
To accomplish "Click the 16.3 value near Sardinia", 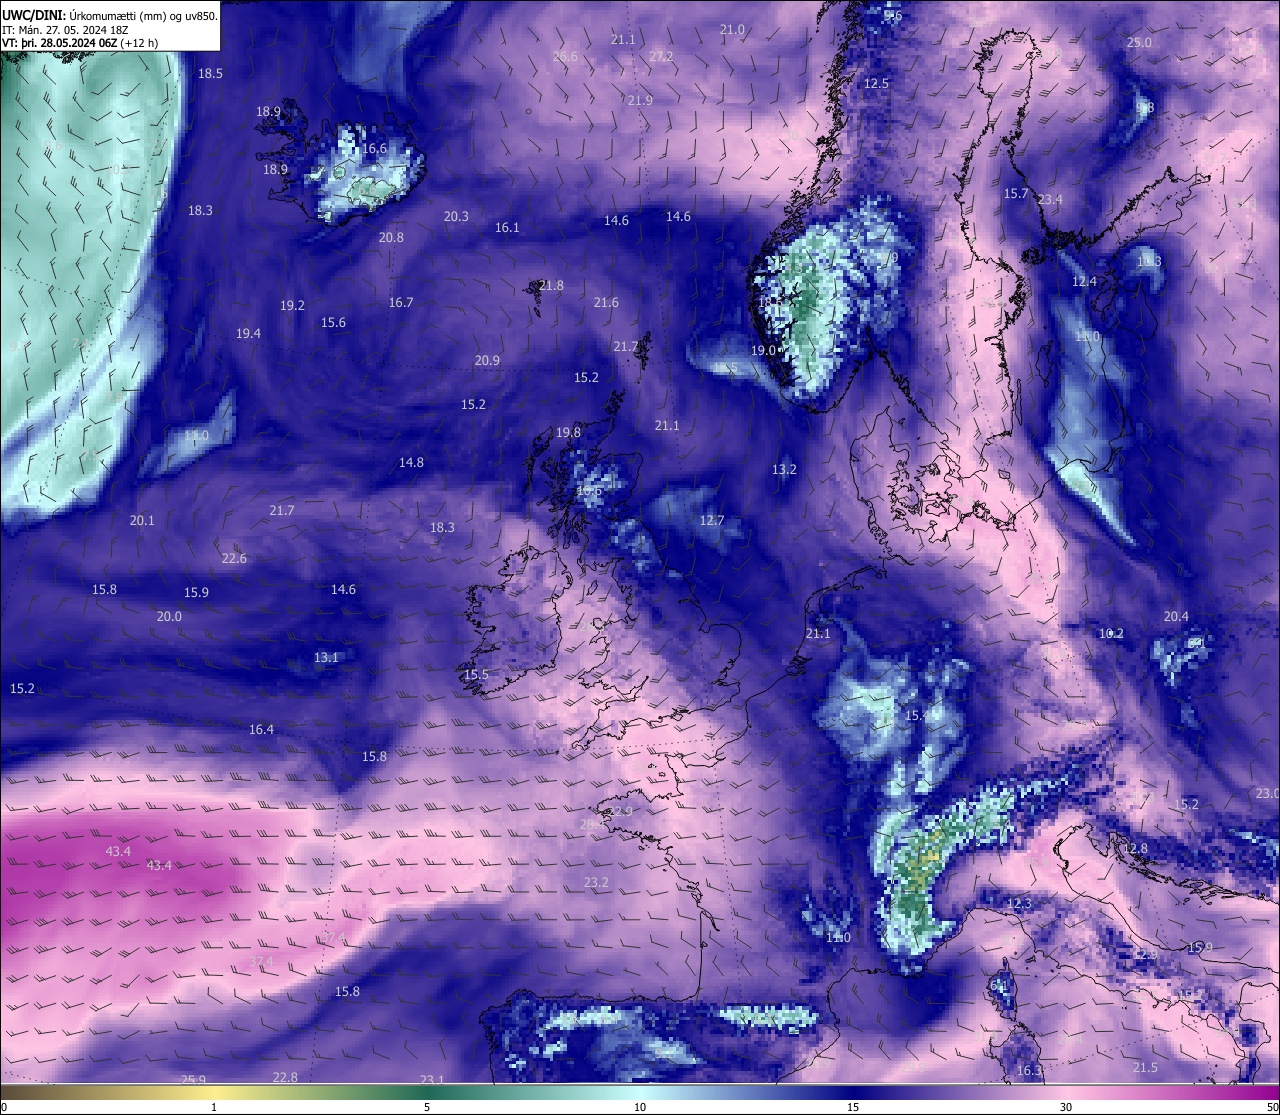I will (x=1029, y=1070).
